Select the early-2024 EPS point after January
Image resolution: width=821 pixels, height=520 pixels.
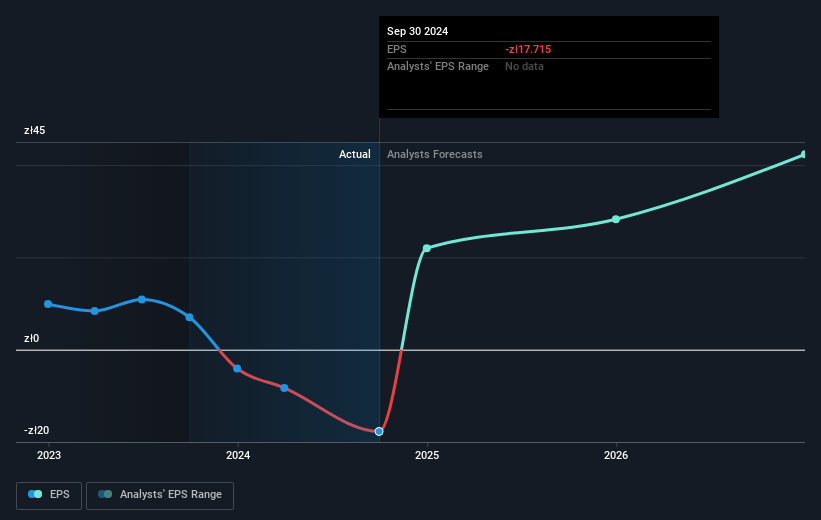pyautogui.click(x=284, y=388)
